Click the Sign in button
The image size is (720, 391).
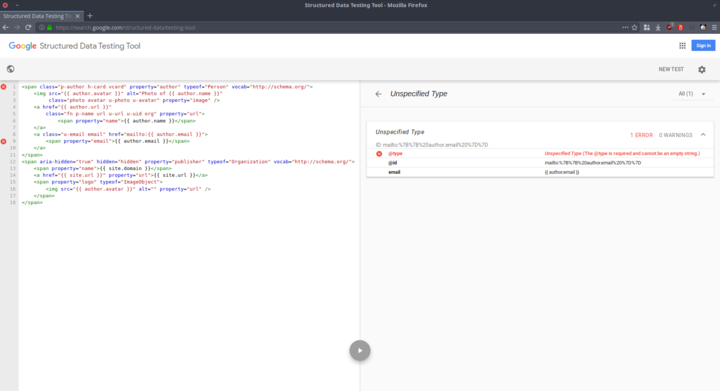(x=703, y=46)
